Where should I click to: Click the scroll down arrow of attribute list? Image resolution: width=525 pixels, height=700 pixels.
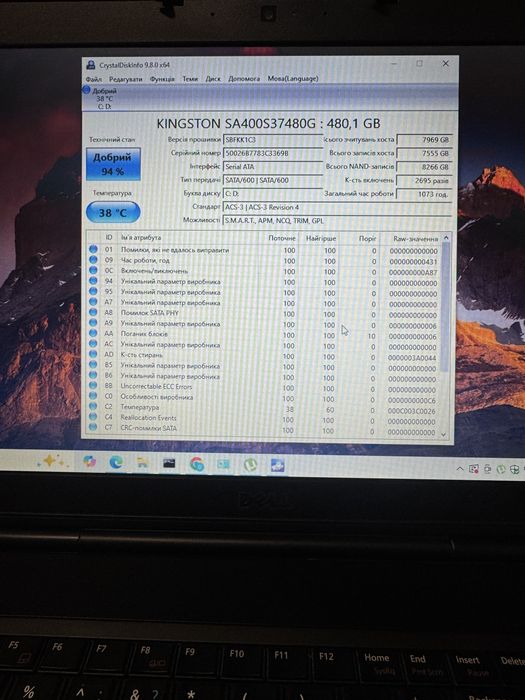point(444,434)
